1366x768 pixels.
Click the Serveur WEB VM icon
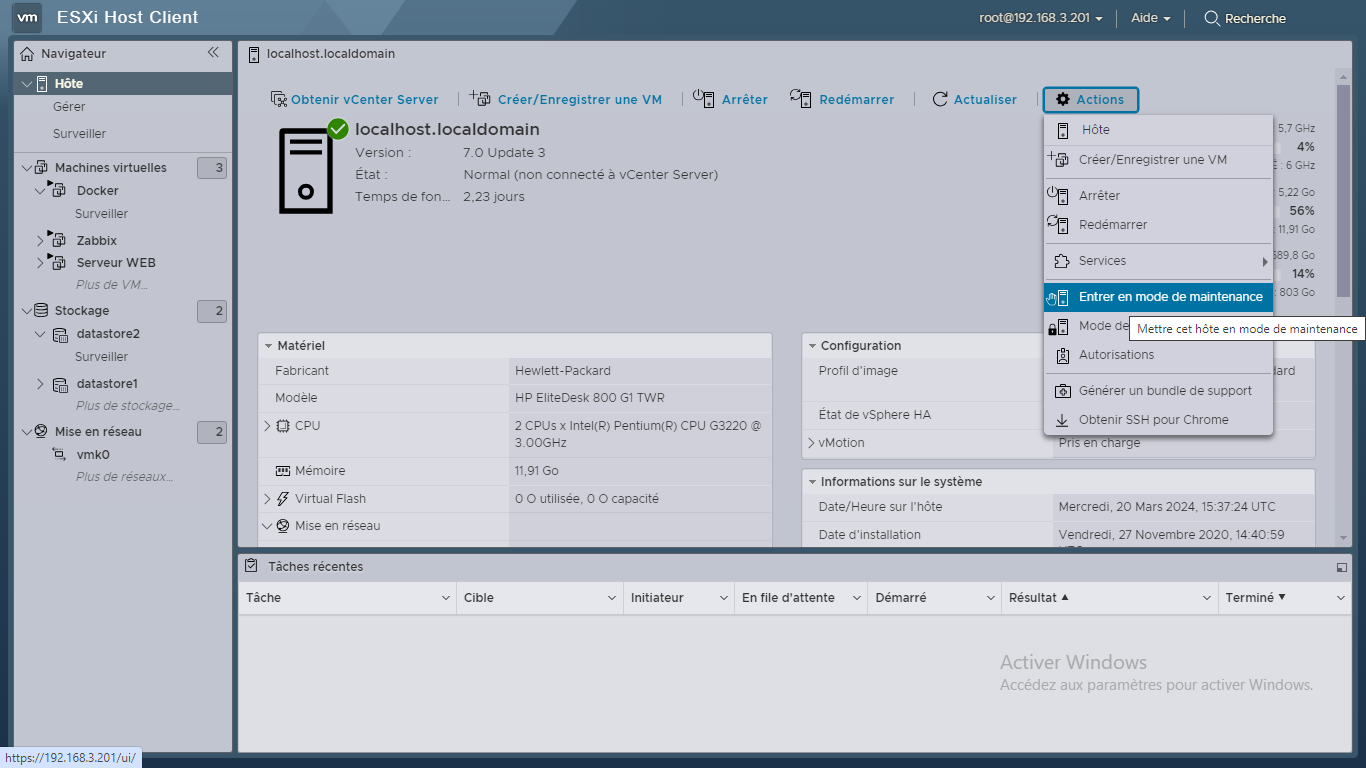[57, 262]
